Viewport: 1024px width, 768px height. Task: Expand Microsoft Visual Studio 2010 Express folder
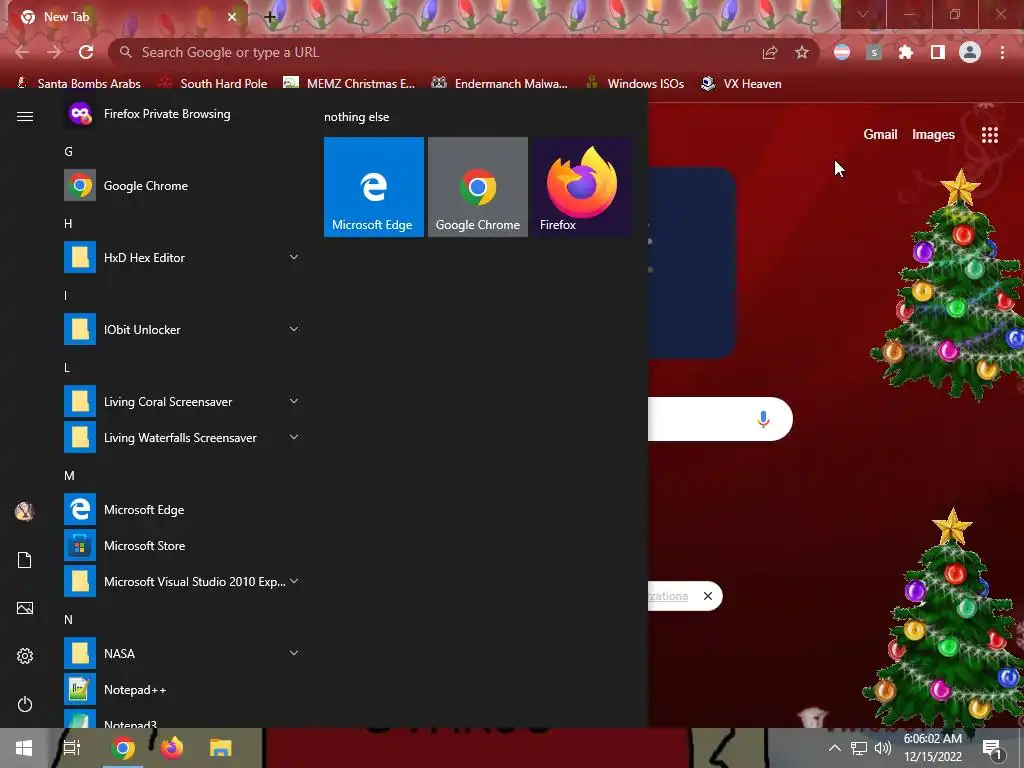click(x=182, y=581)
